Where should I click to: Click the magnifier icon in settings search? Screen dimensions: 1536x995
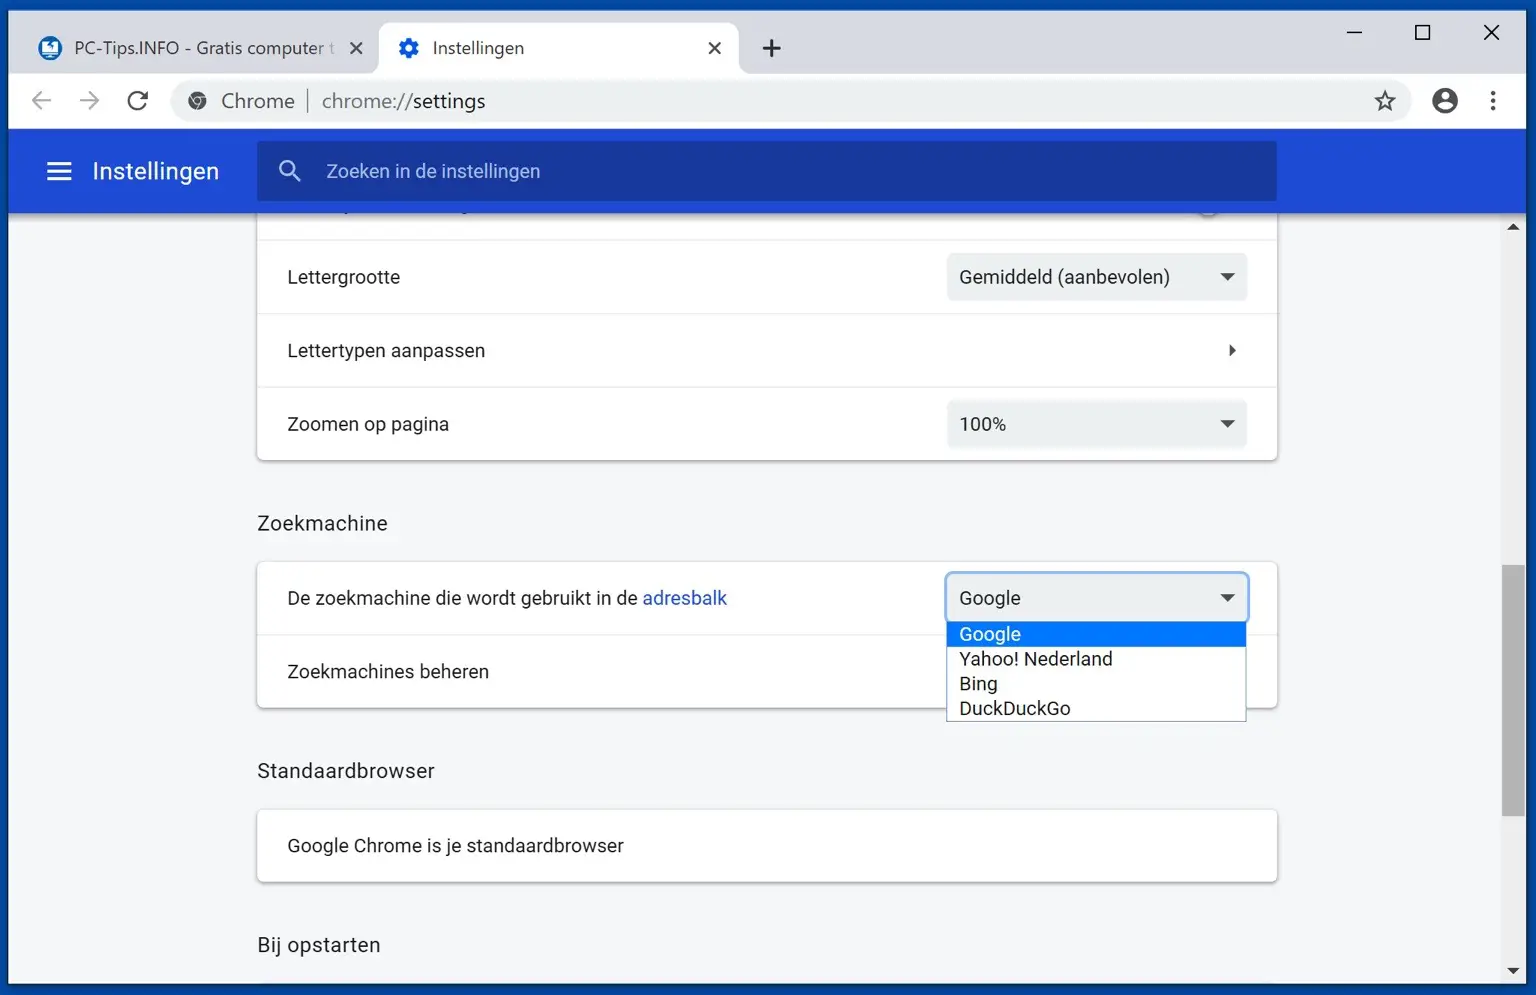click(290, 171)
